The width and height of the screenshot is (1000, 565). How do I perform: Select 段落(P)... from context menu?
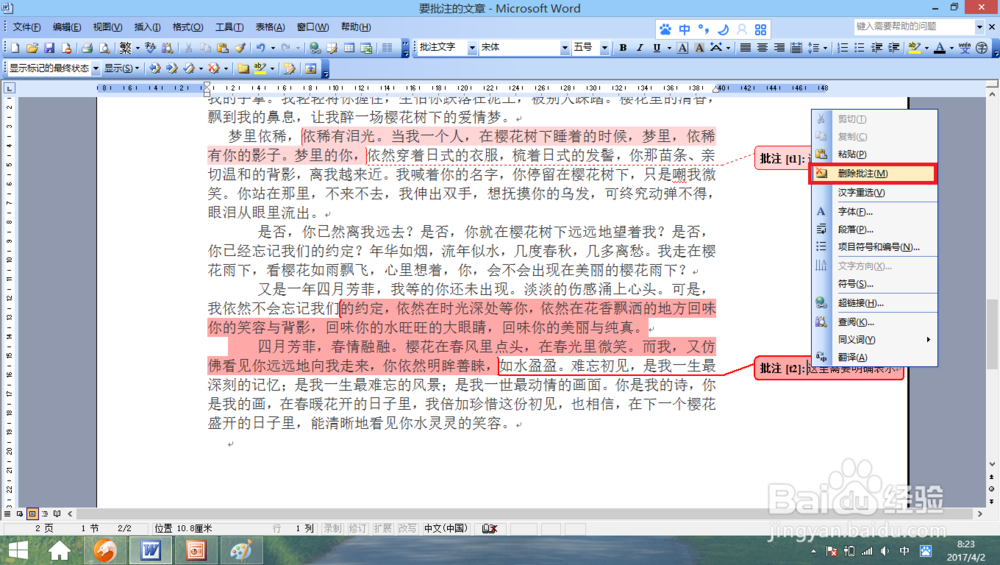click(874, 230)
